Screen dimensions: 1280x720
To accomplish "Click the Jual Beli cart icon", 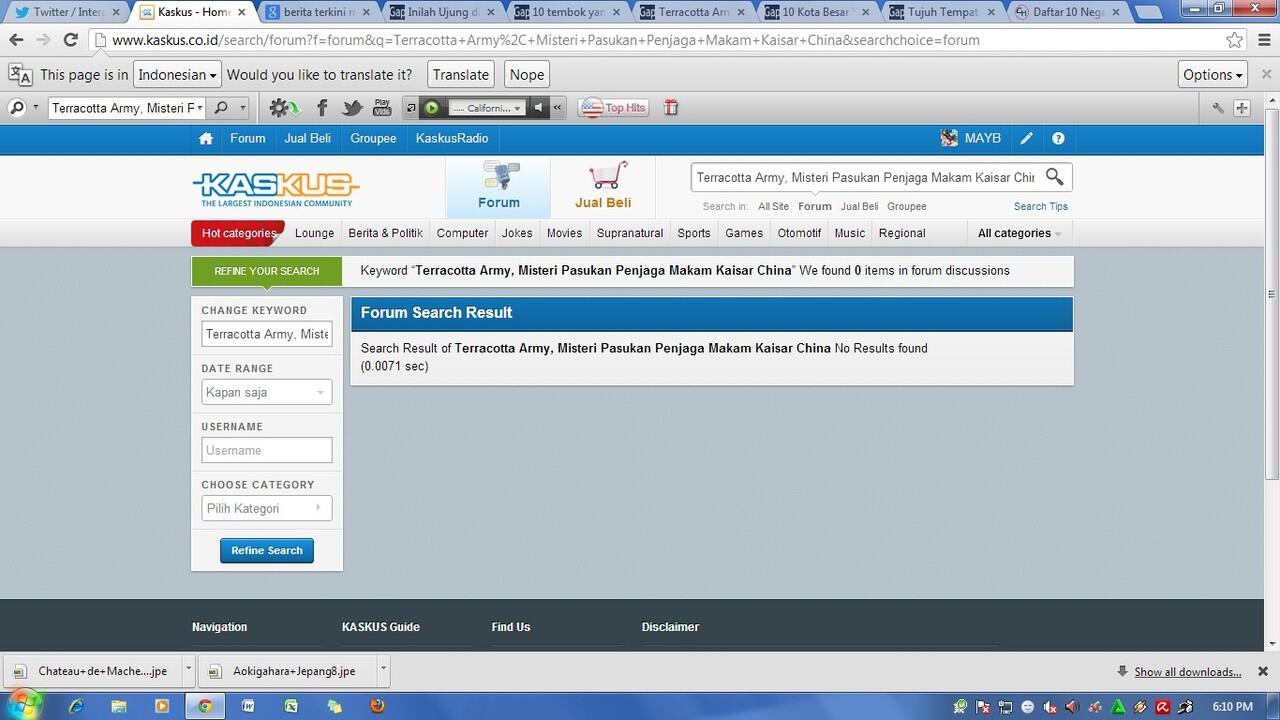I will (x=607, y=175).
